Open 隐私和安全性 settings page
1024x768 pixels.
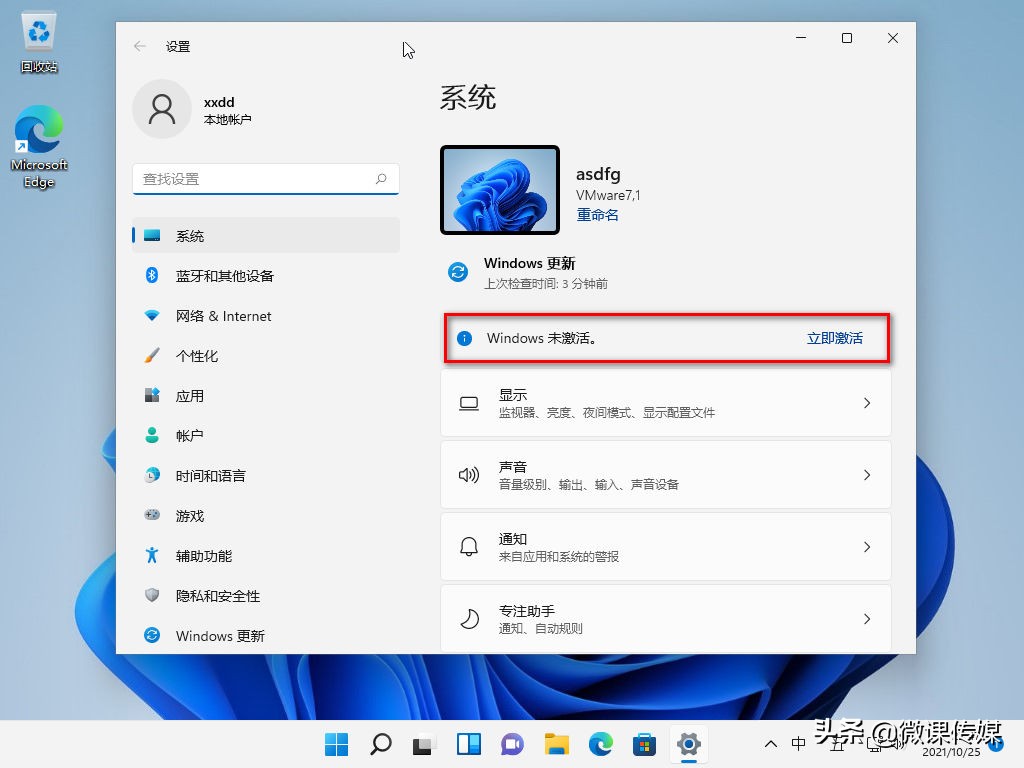266,595
